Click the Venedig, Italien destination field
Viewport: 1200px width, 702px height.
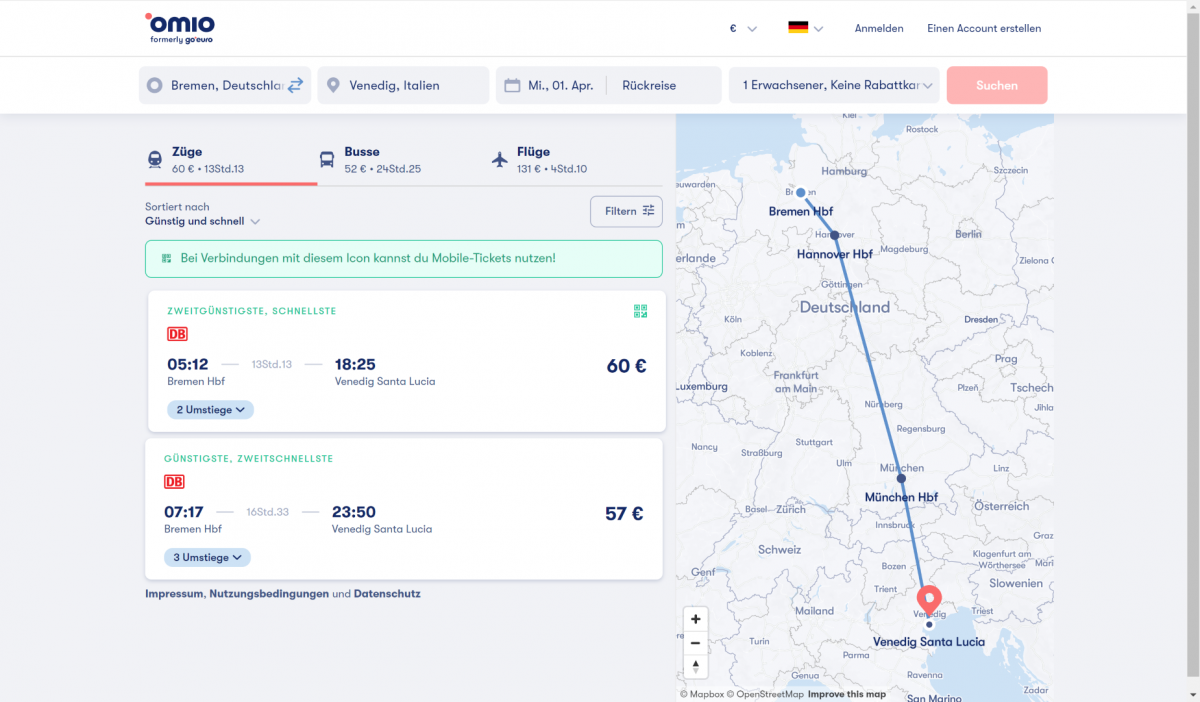pos(403,85)
